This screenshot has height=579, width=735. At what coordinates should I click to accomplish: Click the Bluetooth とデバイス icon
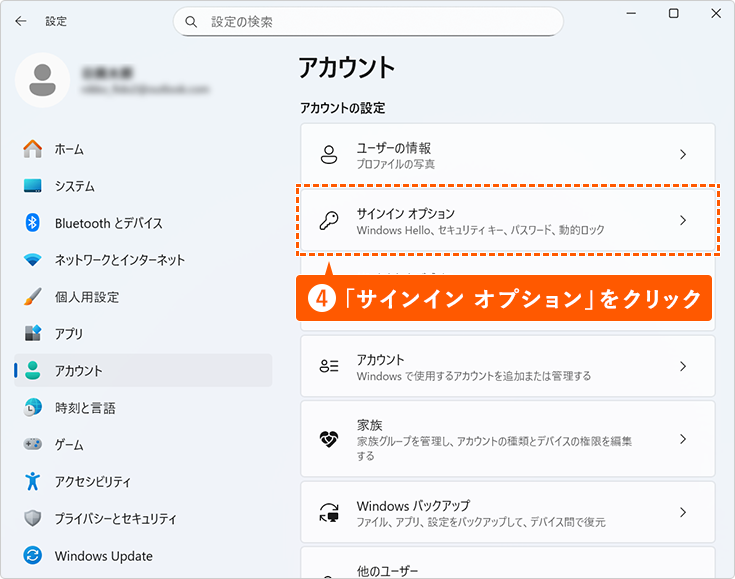(33, 223)
